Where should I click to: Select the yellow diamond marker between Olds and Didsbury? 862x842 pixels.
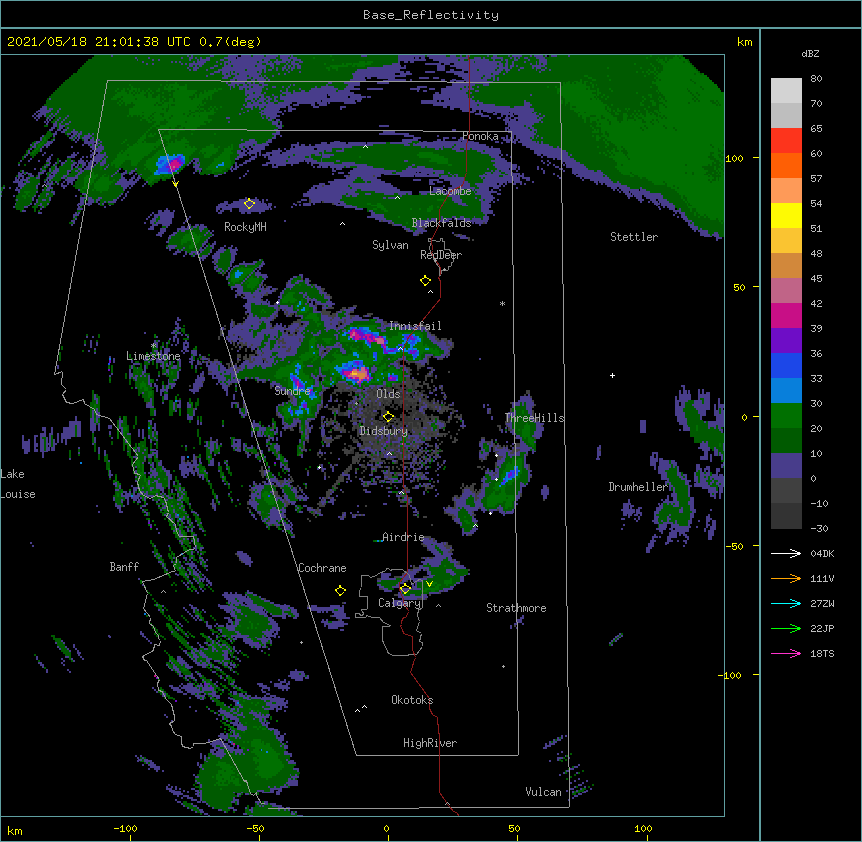388,416
